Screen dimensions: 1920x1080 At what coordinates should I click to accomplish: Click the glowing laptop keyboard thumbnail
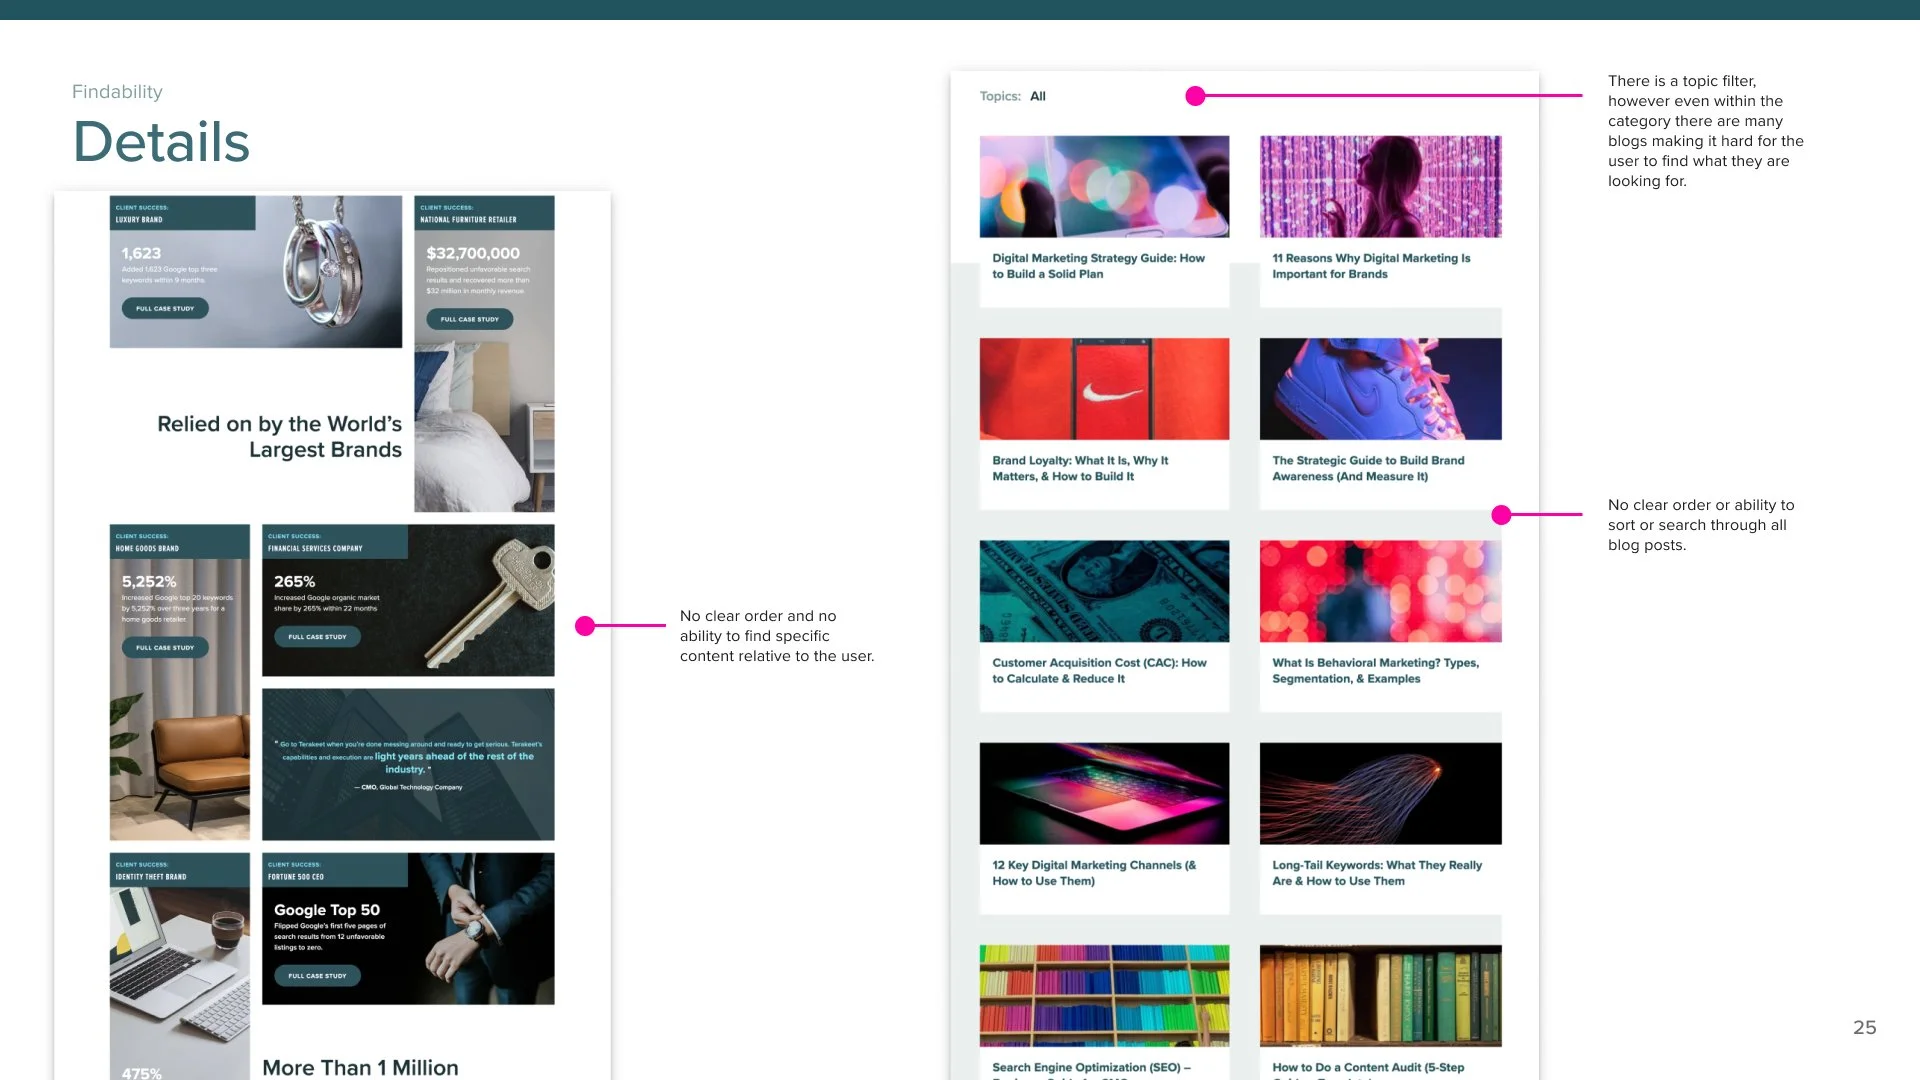coord(1104,794)
